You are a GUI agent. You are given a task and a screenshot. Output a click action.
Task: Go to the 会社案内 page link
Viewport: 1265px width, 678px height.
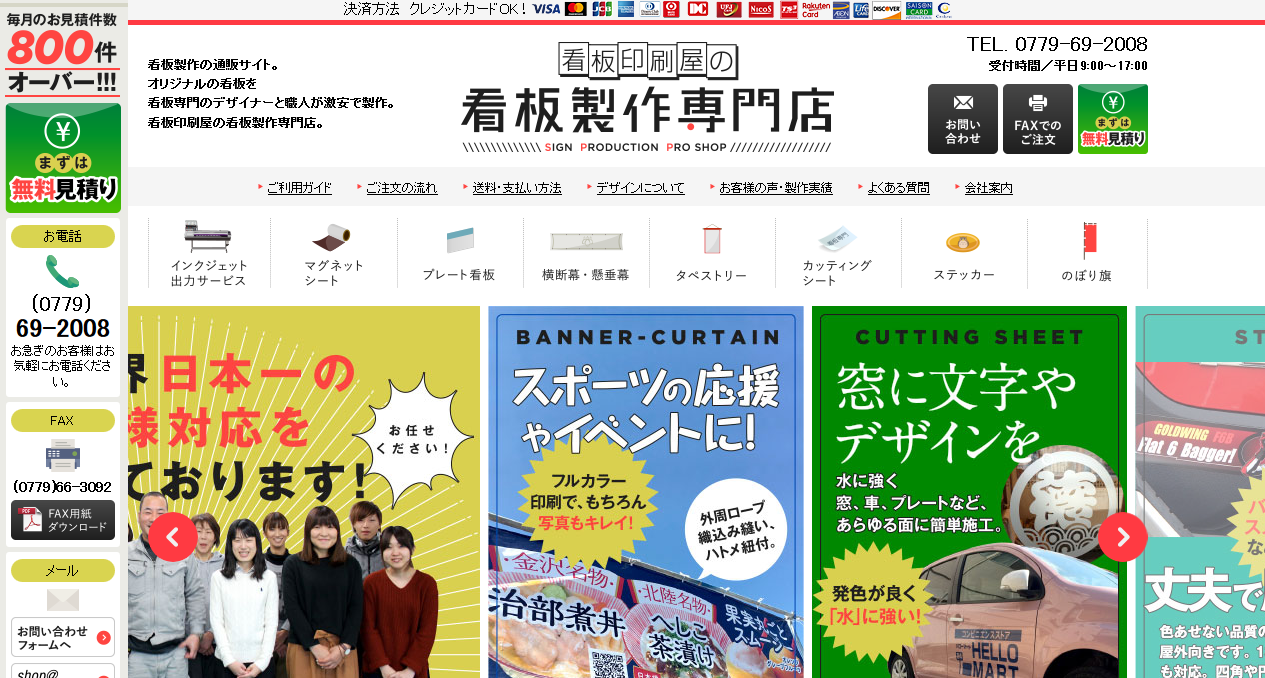coord(988,188)
